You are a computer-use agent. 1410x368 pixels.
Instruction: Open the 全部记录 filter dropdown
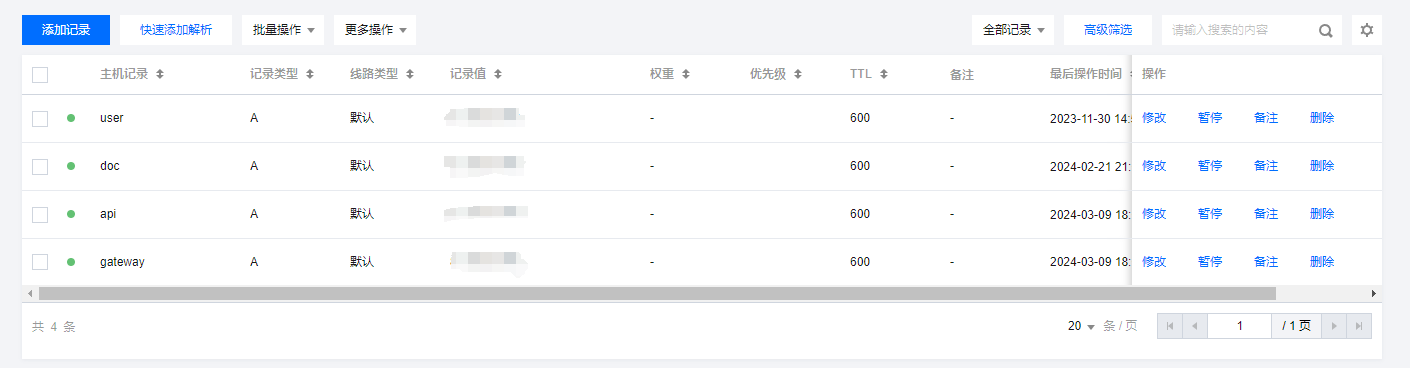click(x=1013, y=30)
